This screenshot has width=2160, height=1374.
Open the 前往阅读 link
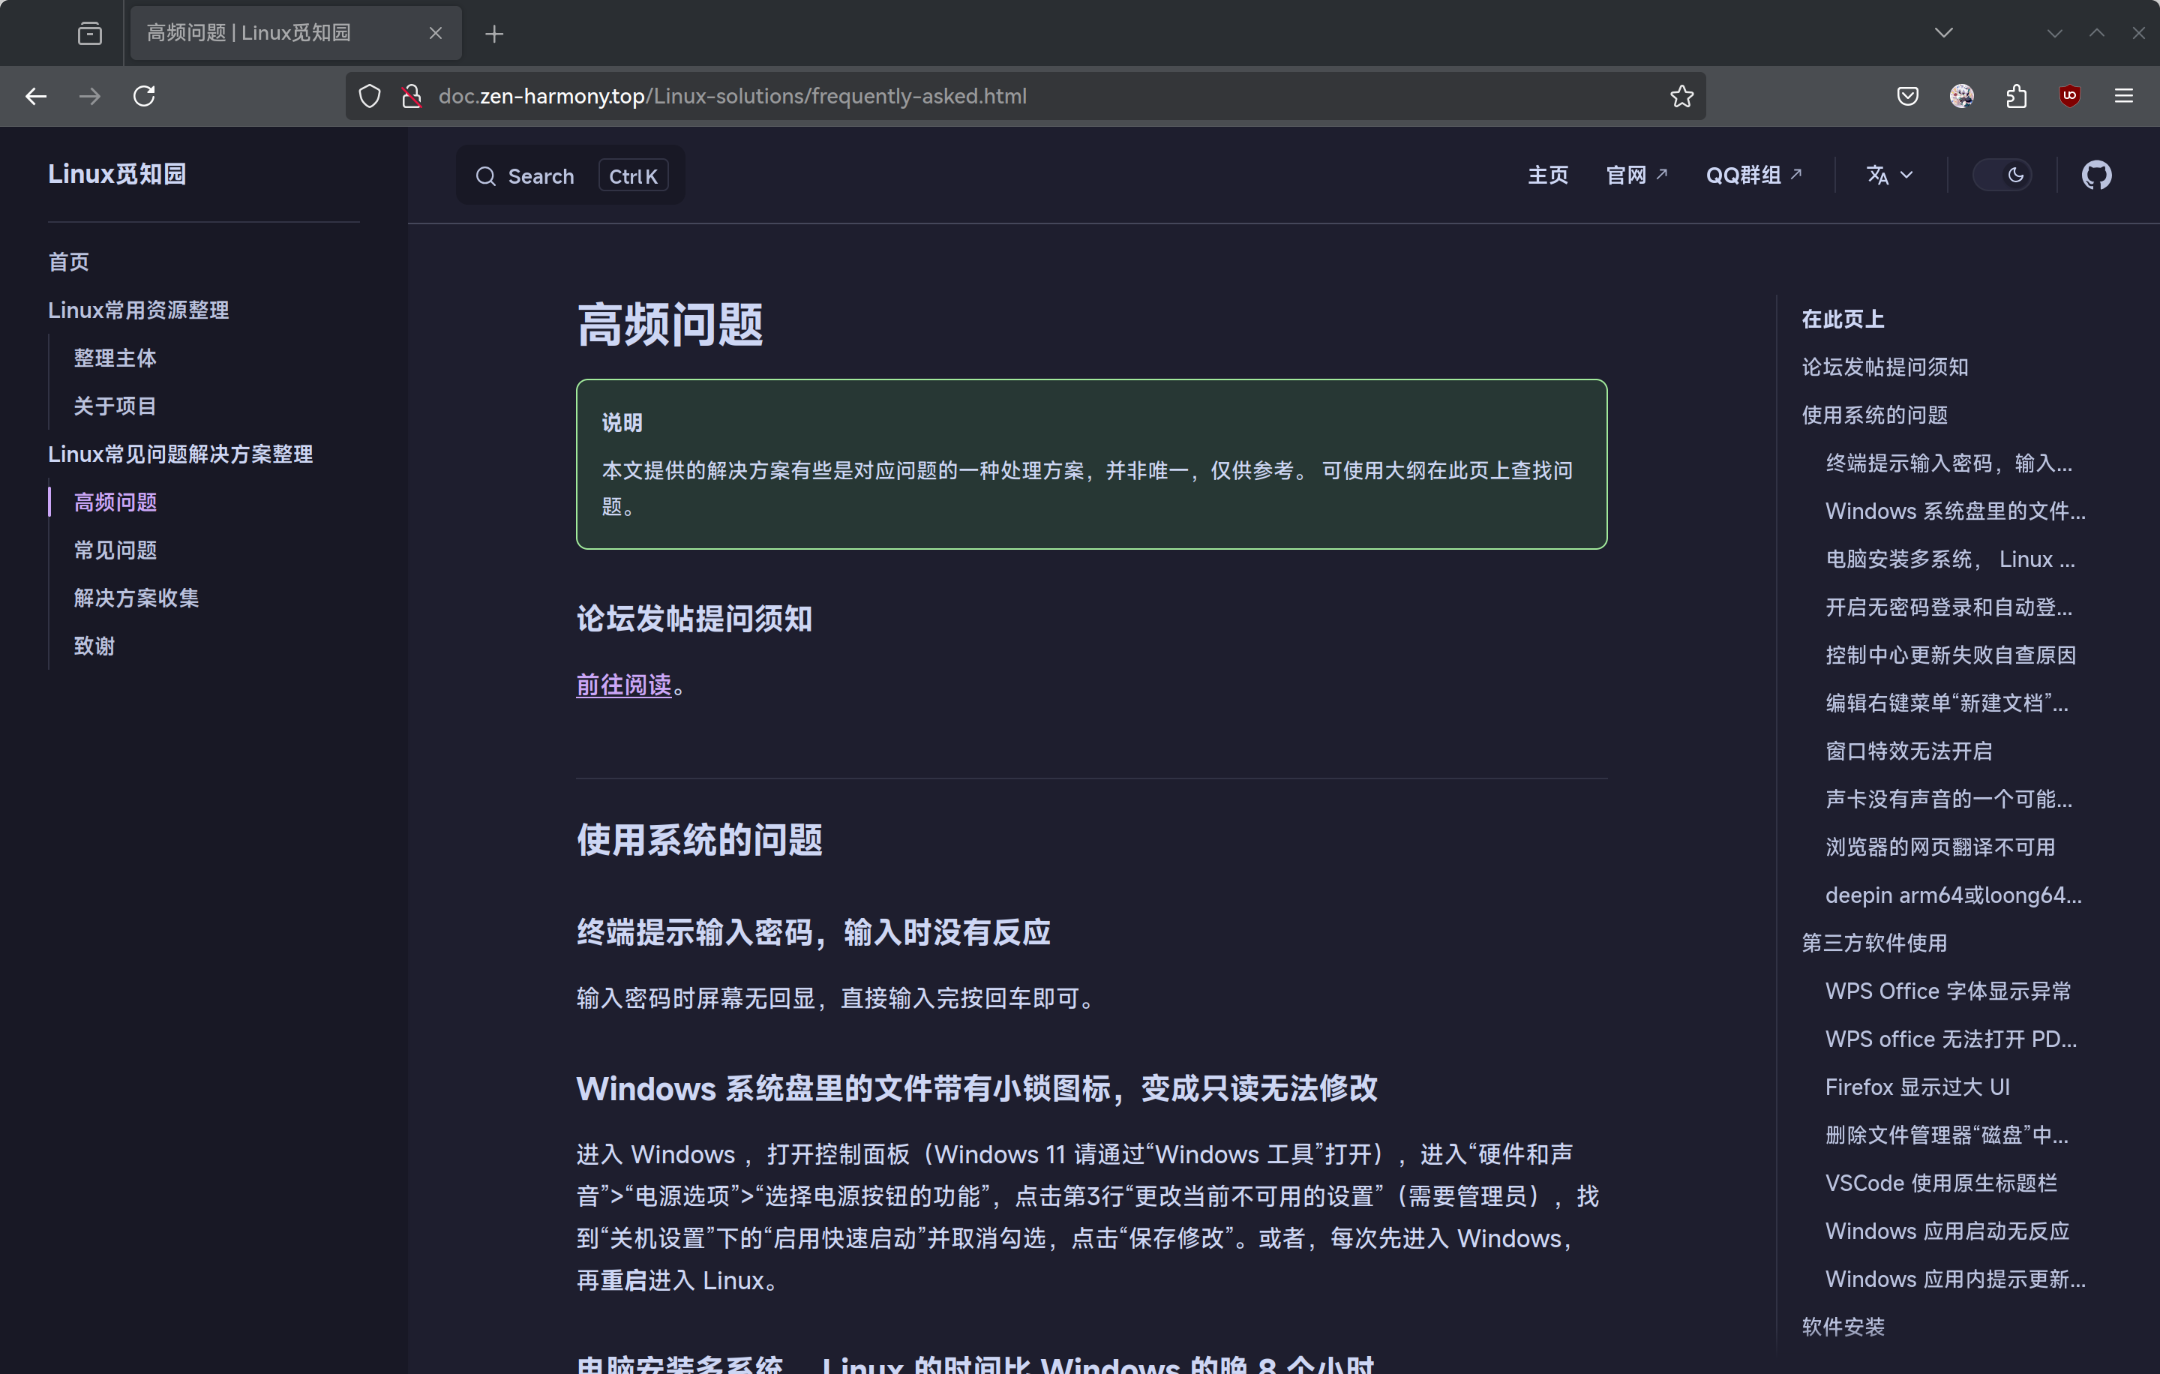623,686
